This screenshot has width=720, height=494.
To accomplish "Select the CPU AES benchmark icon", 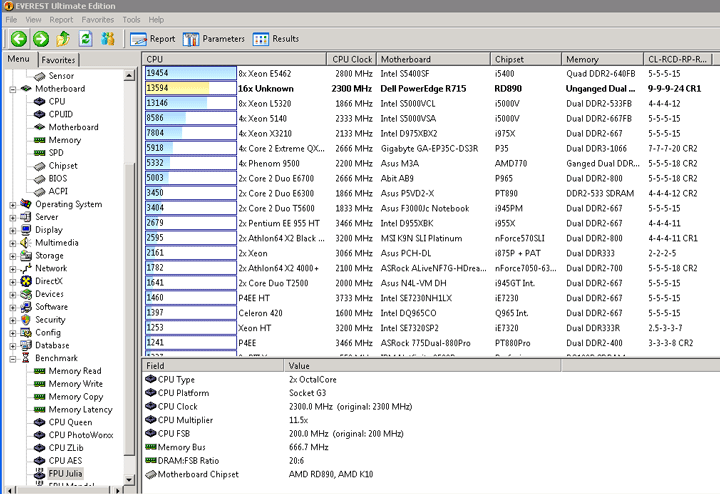I will (x=40, y=461).
